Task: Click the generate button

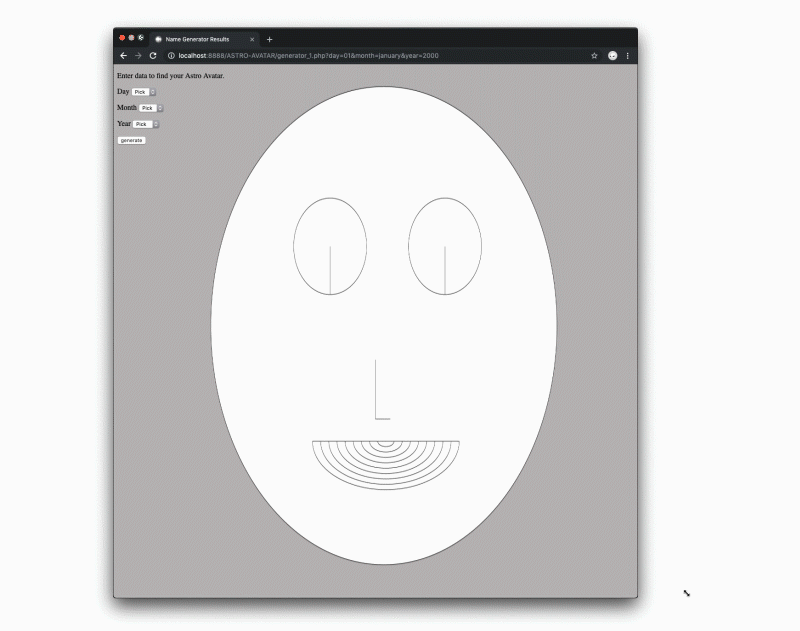Action: point(132,140)
